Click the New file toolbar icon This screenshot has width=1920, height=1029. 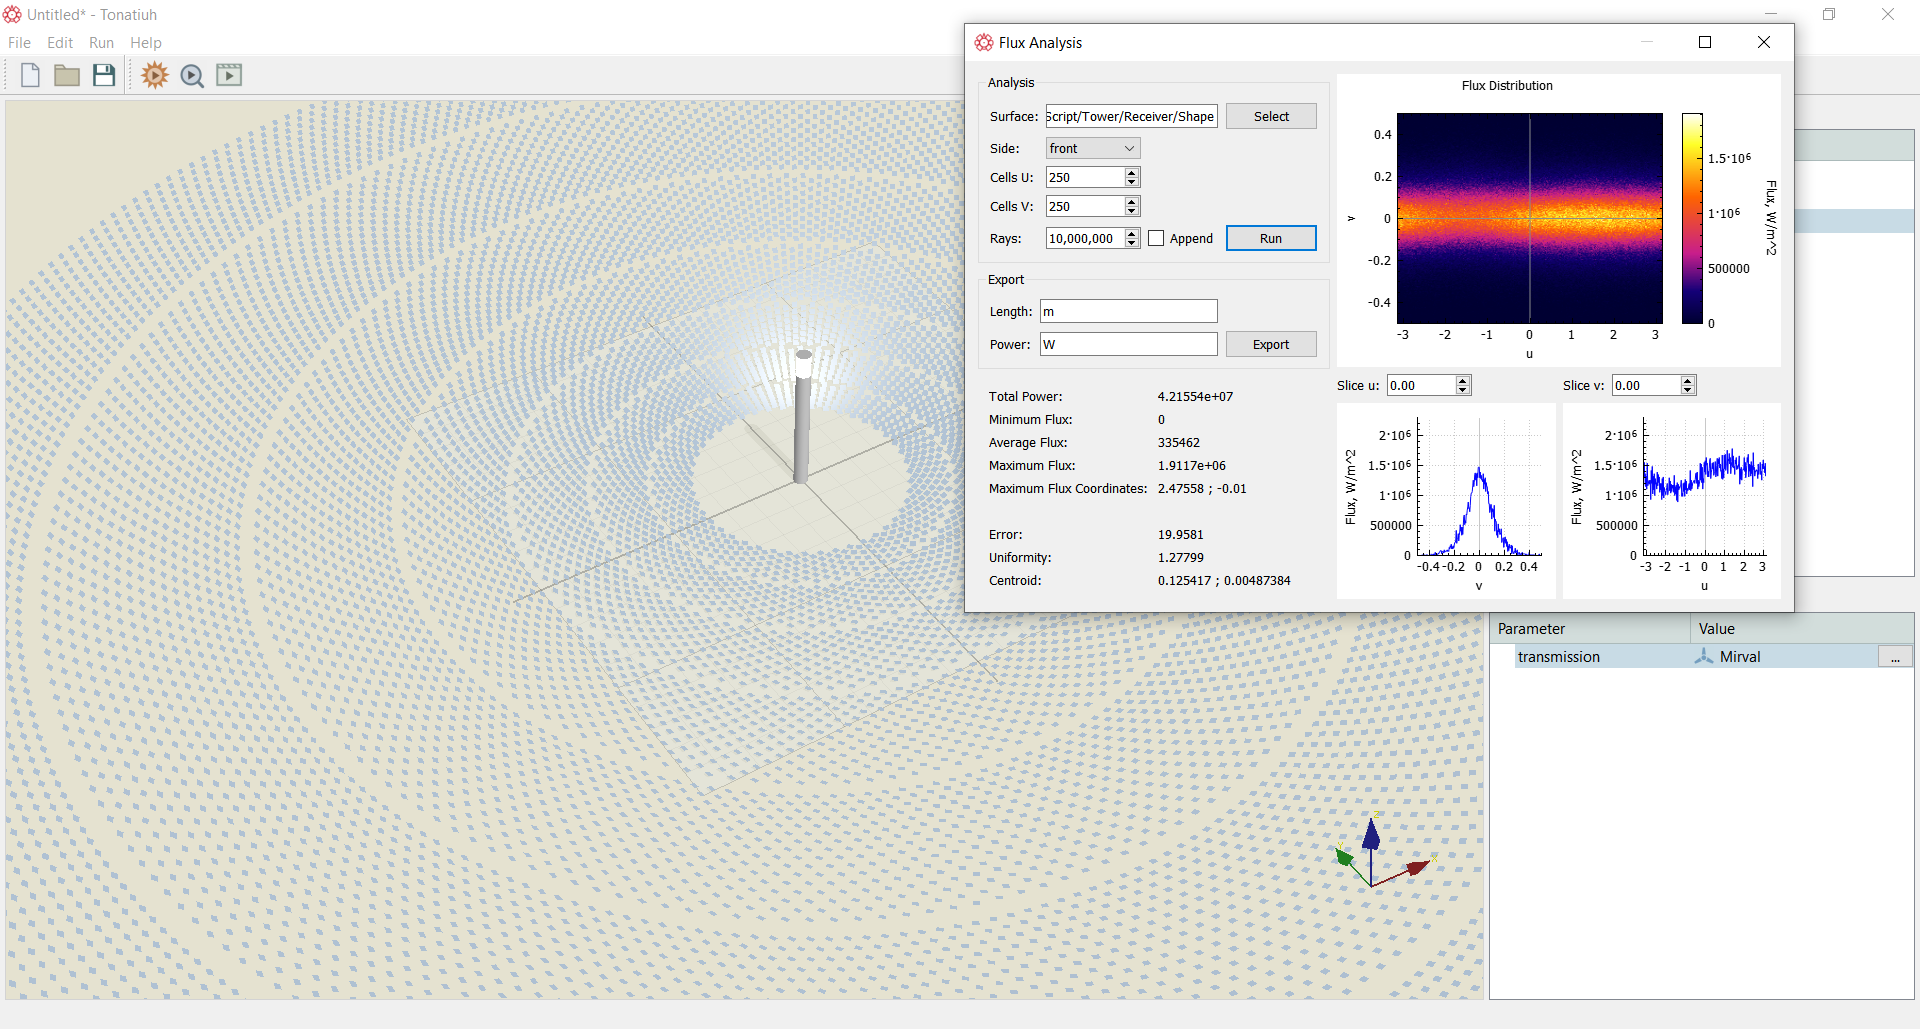point(30,75)
